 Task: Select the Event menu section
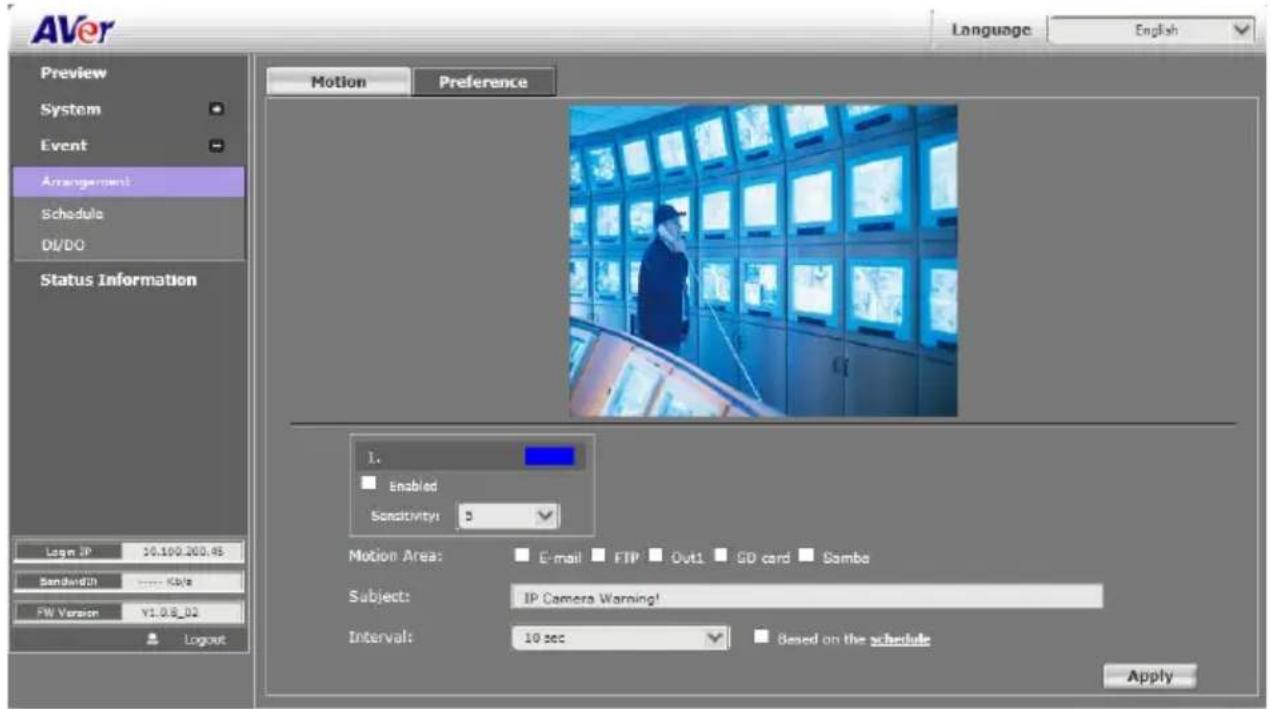[x=64, y=146]
